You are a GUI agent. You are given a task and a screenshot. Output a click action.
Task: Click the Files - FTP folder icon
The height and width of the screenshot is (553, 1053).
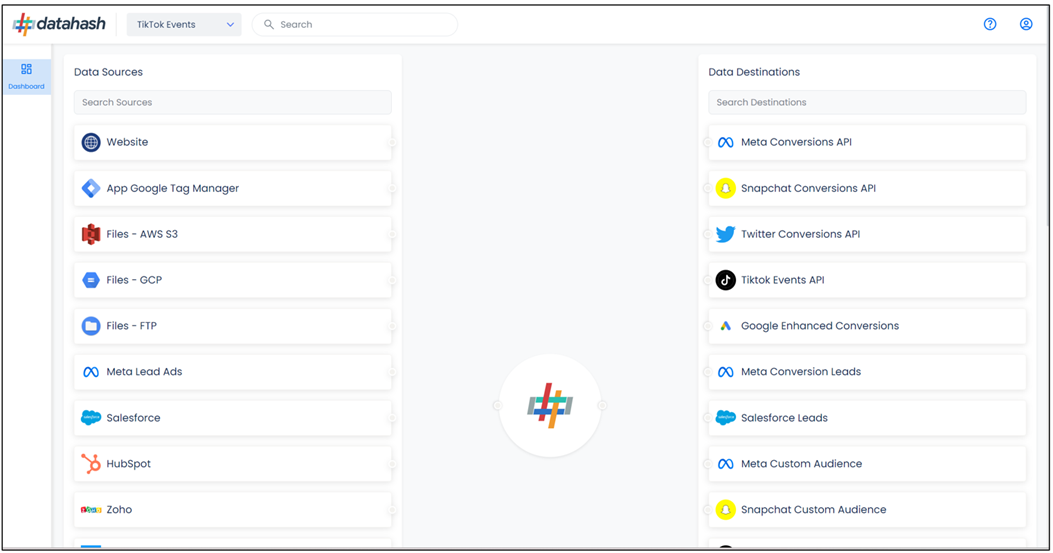click(91, 326)
